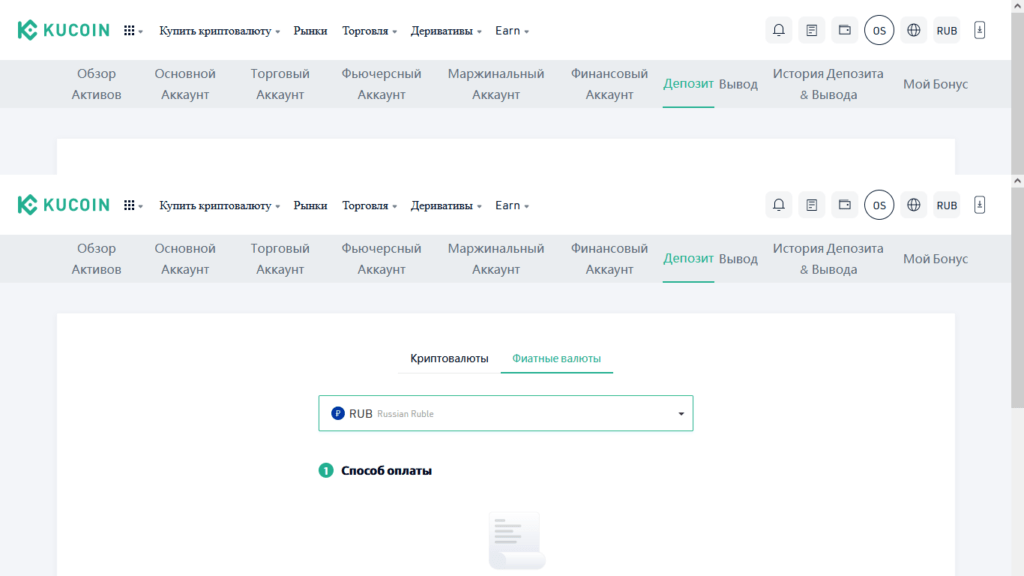The width and height of the screenshot is (1024, 576).
Task: Click the OS profile avatar in the lower header
Action: point(879,205)
